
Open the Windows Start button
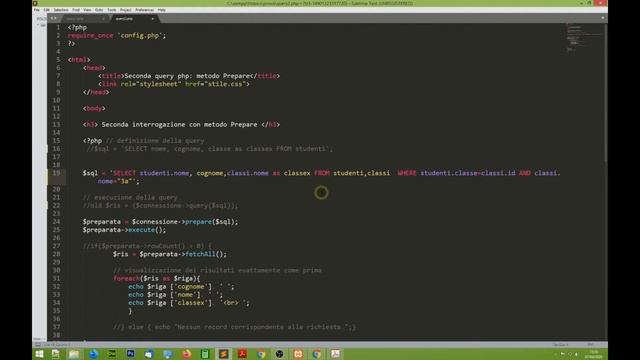click(39, 354)
